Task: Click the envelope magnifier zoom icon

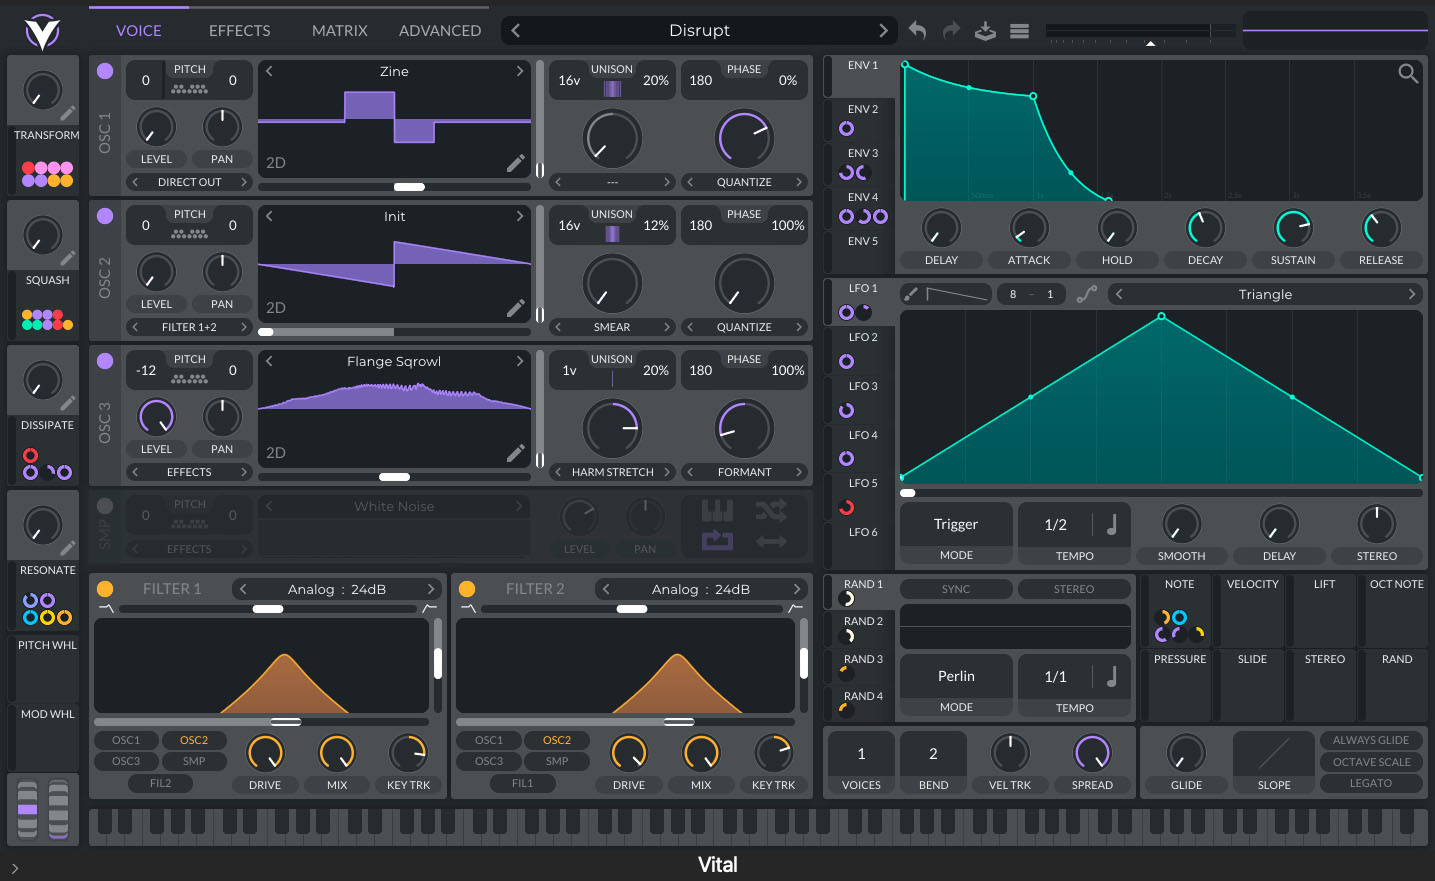Action: coord(1408,73)
